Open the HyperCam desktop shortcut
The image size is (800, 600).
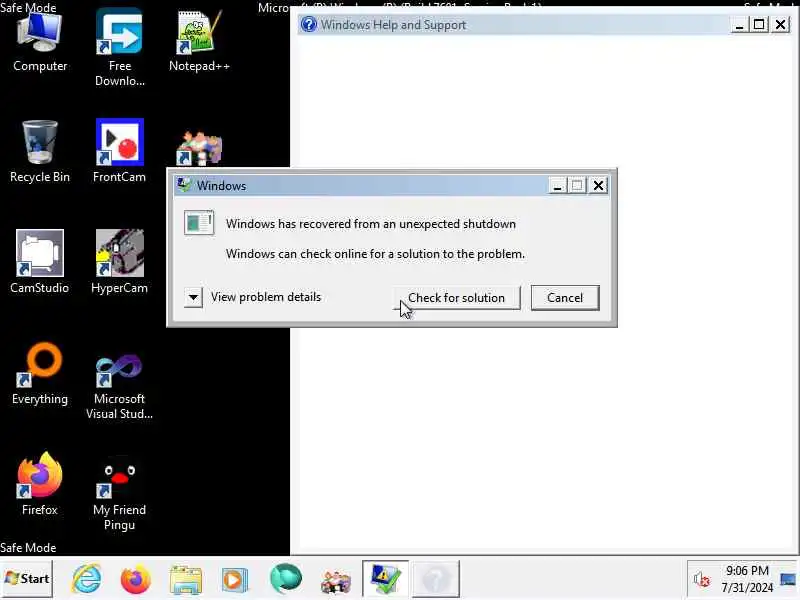pos(119,262)
